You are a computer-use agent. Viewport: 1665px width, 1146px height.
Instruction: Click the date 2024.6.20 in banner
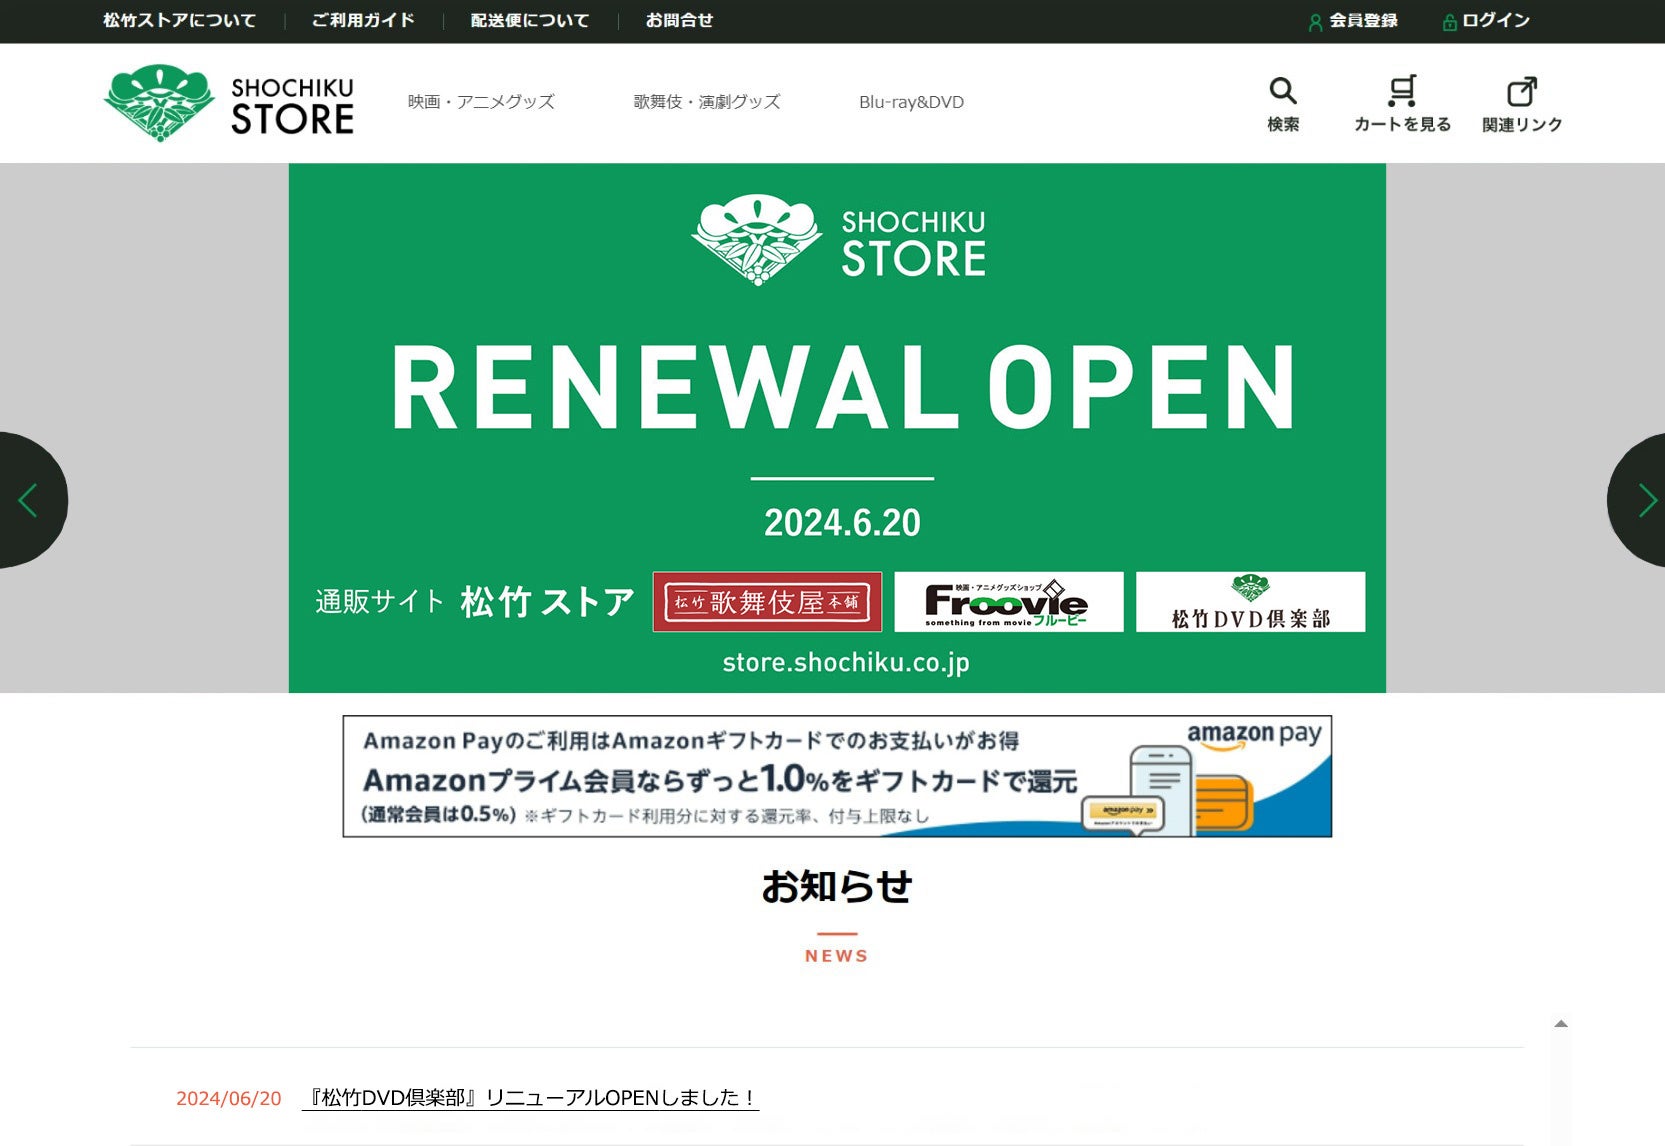[842, 522]
